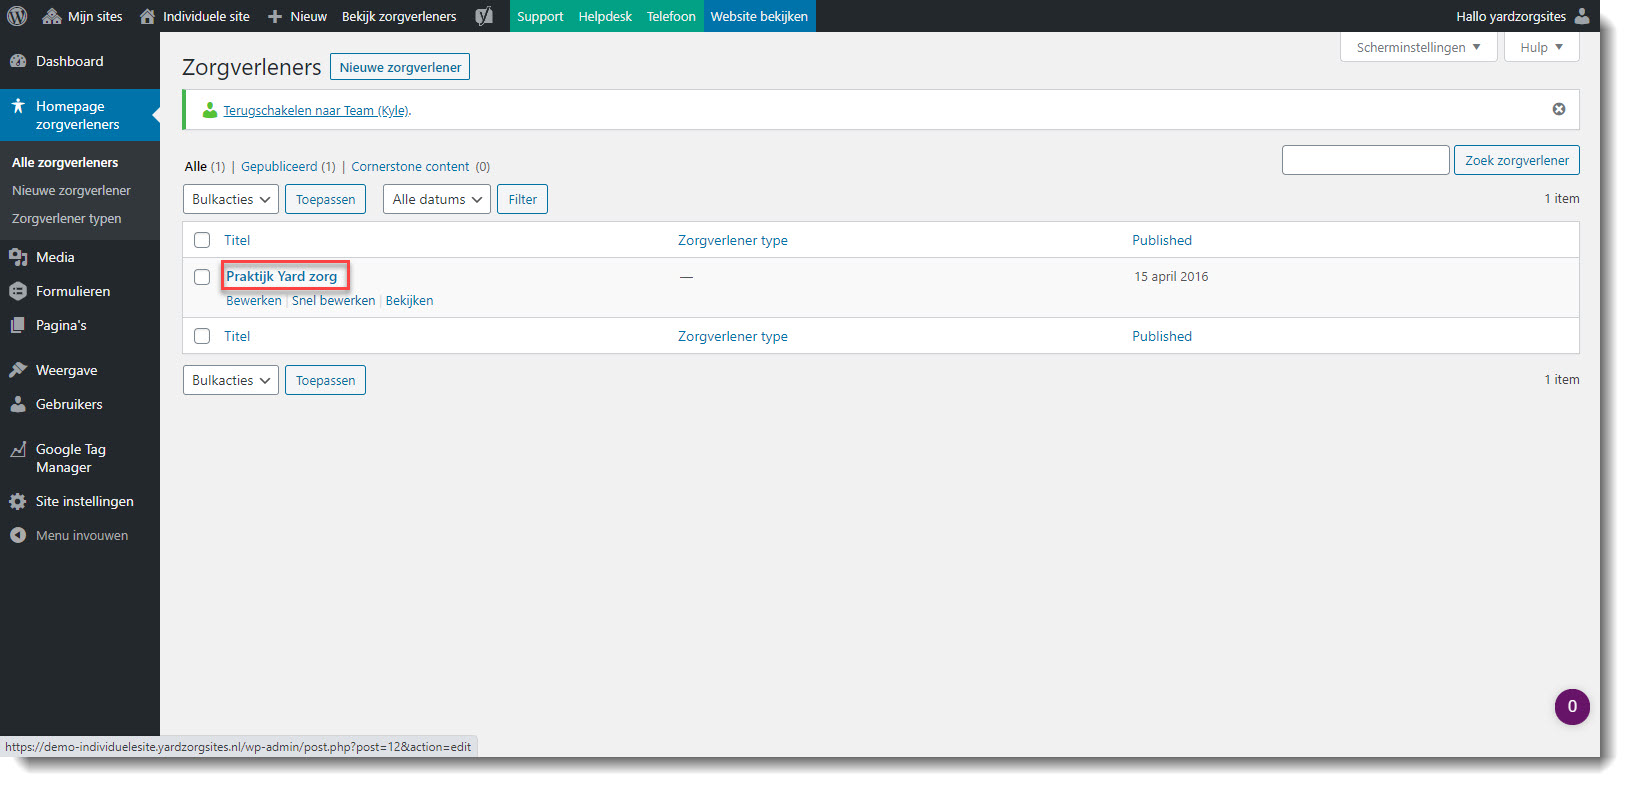The image size is (1630, 787).
Task: Open the top Bulkacties dropdown
Action: [x=231, y=199]
